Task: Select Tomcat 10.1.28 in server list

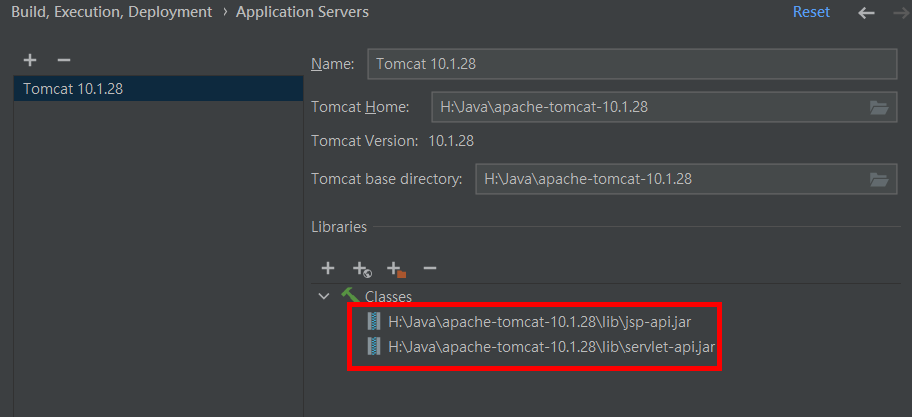Action: point(158,89)
